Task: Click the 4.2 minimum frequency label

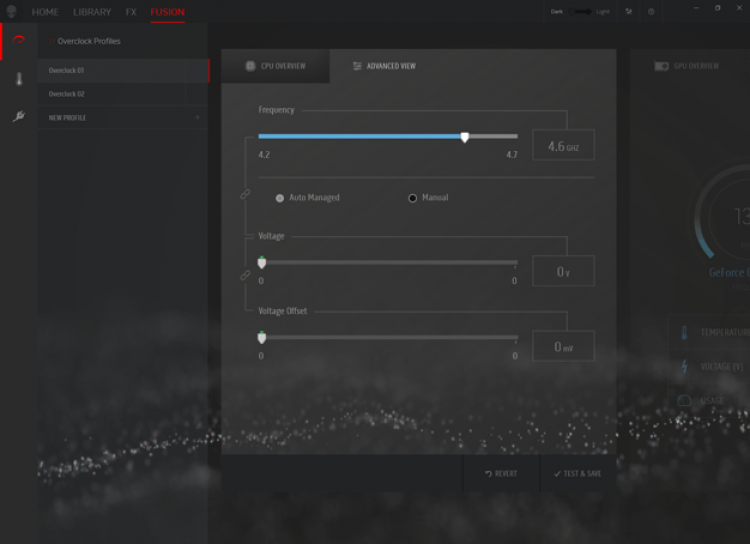Action: pos(264,155)
